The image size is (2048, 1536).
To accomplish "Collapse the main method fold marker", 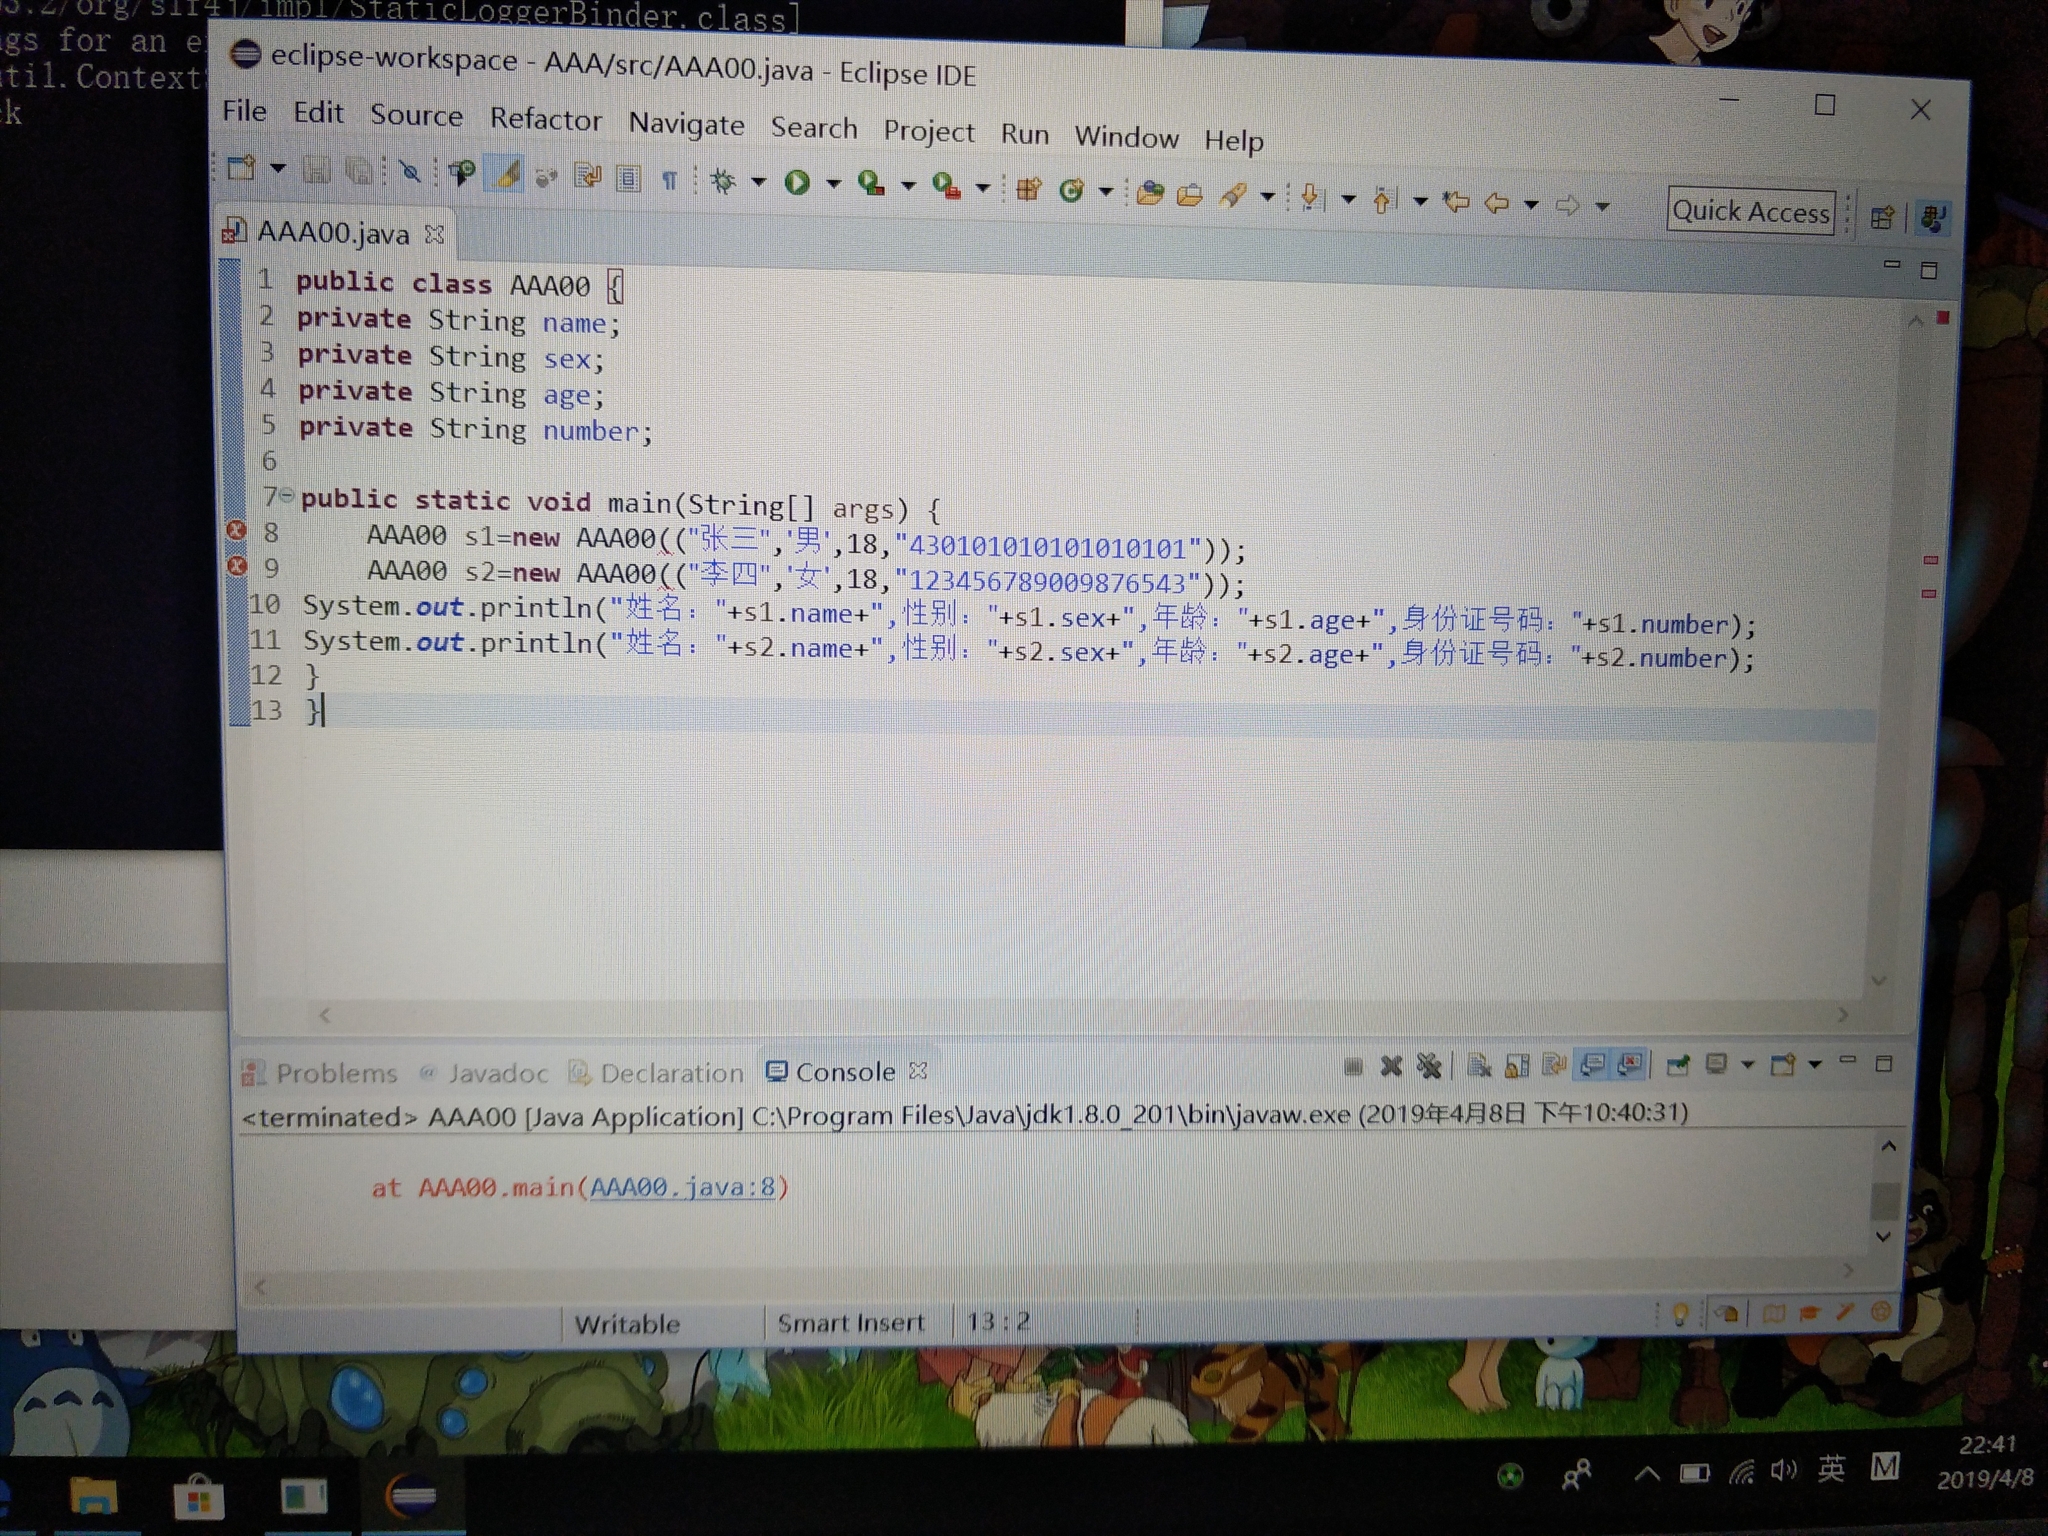I will [x=287, y=495].
